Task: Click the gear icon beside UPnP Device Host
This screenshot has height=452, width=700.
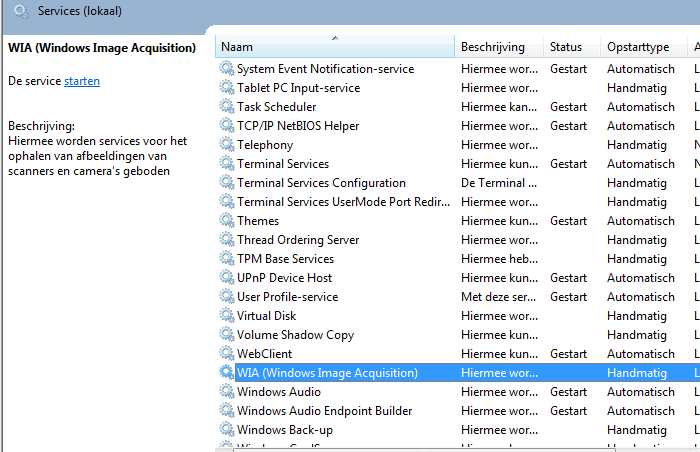Action: coord(227,278)
